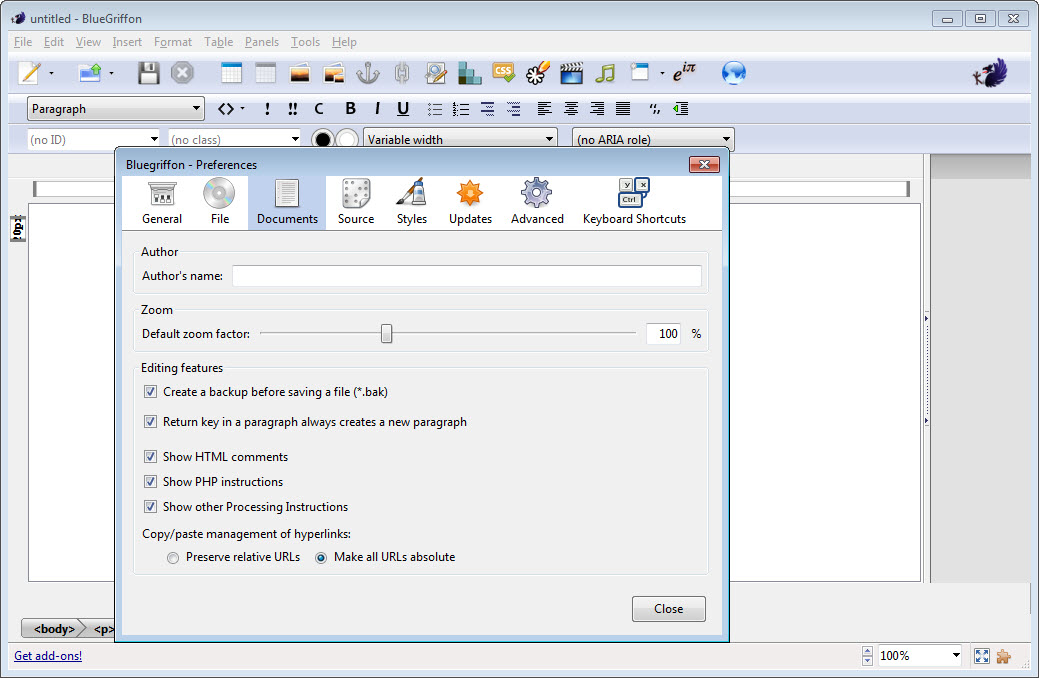Click the globe browser preview icon
Screen dimensions: 1039x678
(x=734, y=73)
